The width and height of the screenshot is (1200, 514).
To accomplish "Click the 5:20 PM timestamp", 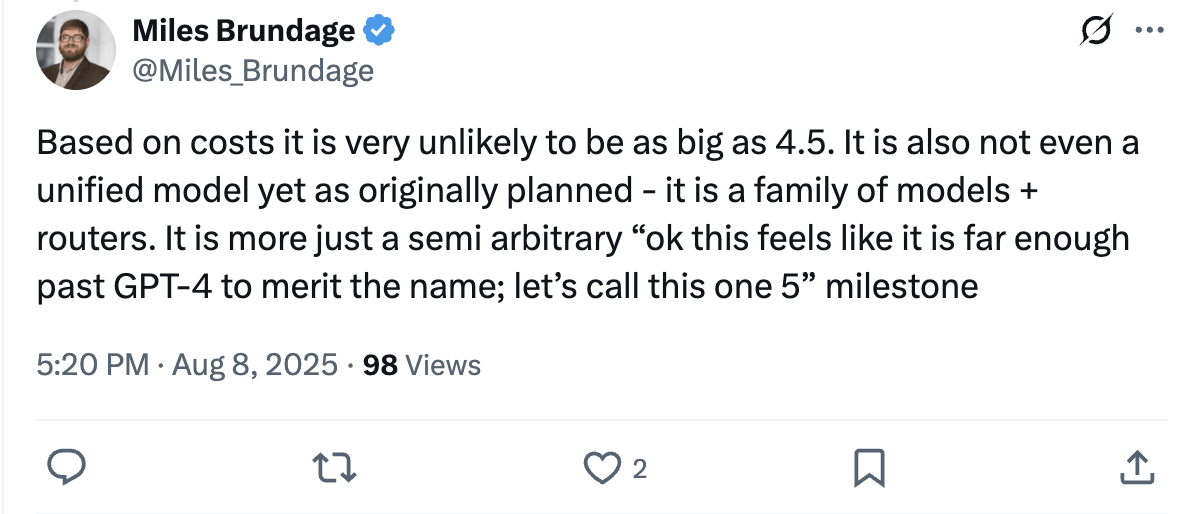I will 92,365.
